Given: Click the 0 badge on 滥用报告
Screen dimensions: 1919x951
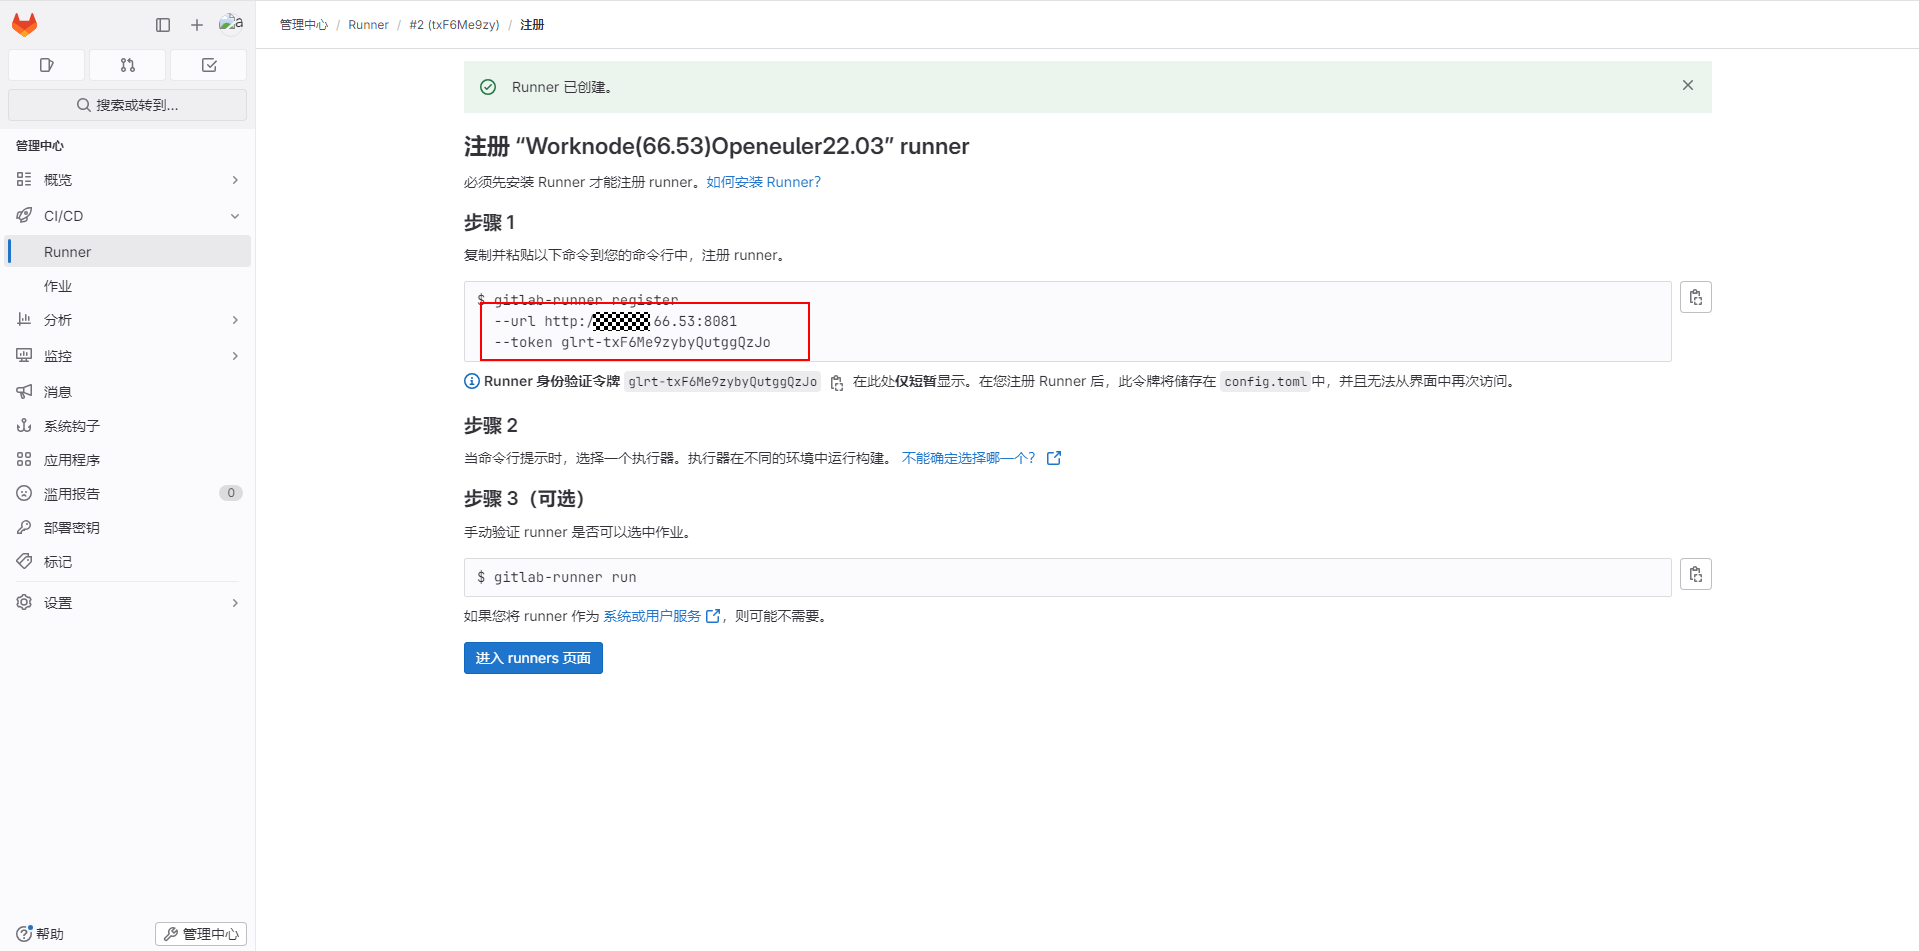Looking at the screenshot, I should (231, 493).
